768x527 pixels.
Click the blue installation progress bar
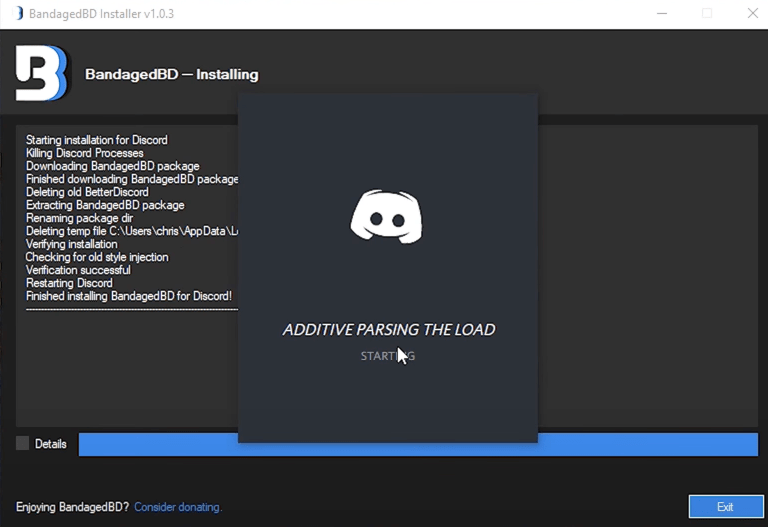[x=418, y=444]
